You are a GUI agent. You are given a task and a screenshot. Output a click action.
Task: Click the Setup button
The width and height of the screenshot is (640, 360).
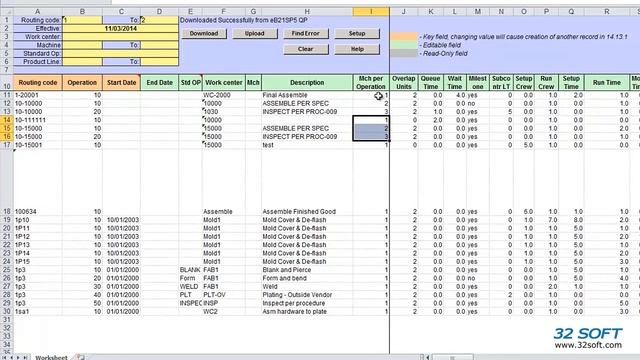pyautogui.click(x=357, y=33)
